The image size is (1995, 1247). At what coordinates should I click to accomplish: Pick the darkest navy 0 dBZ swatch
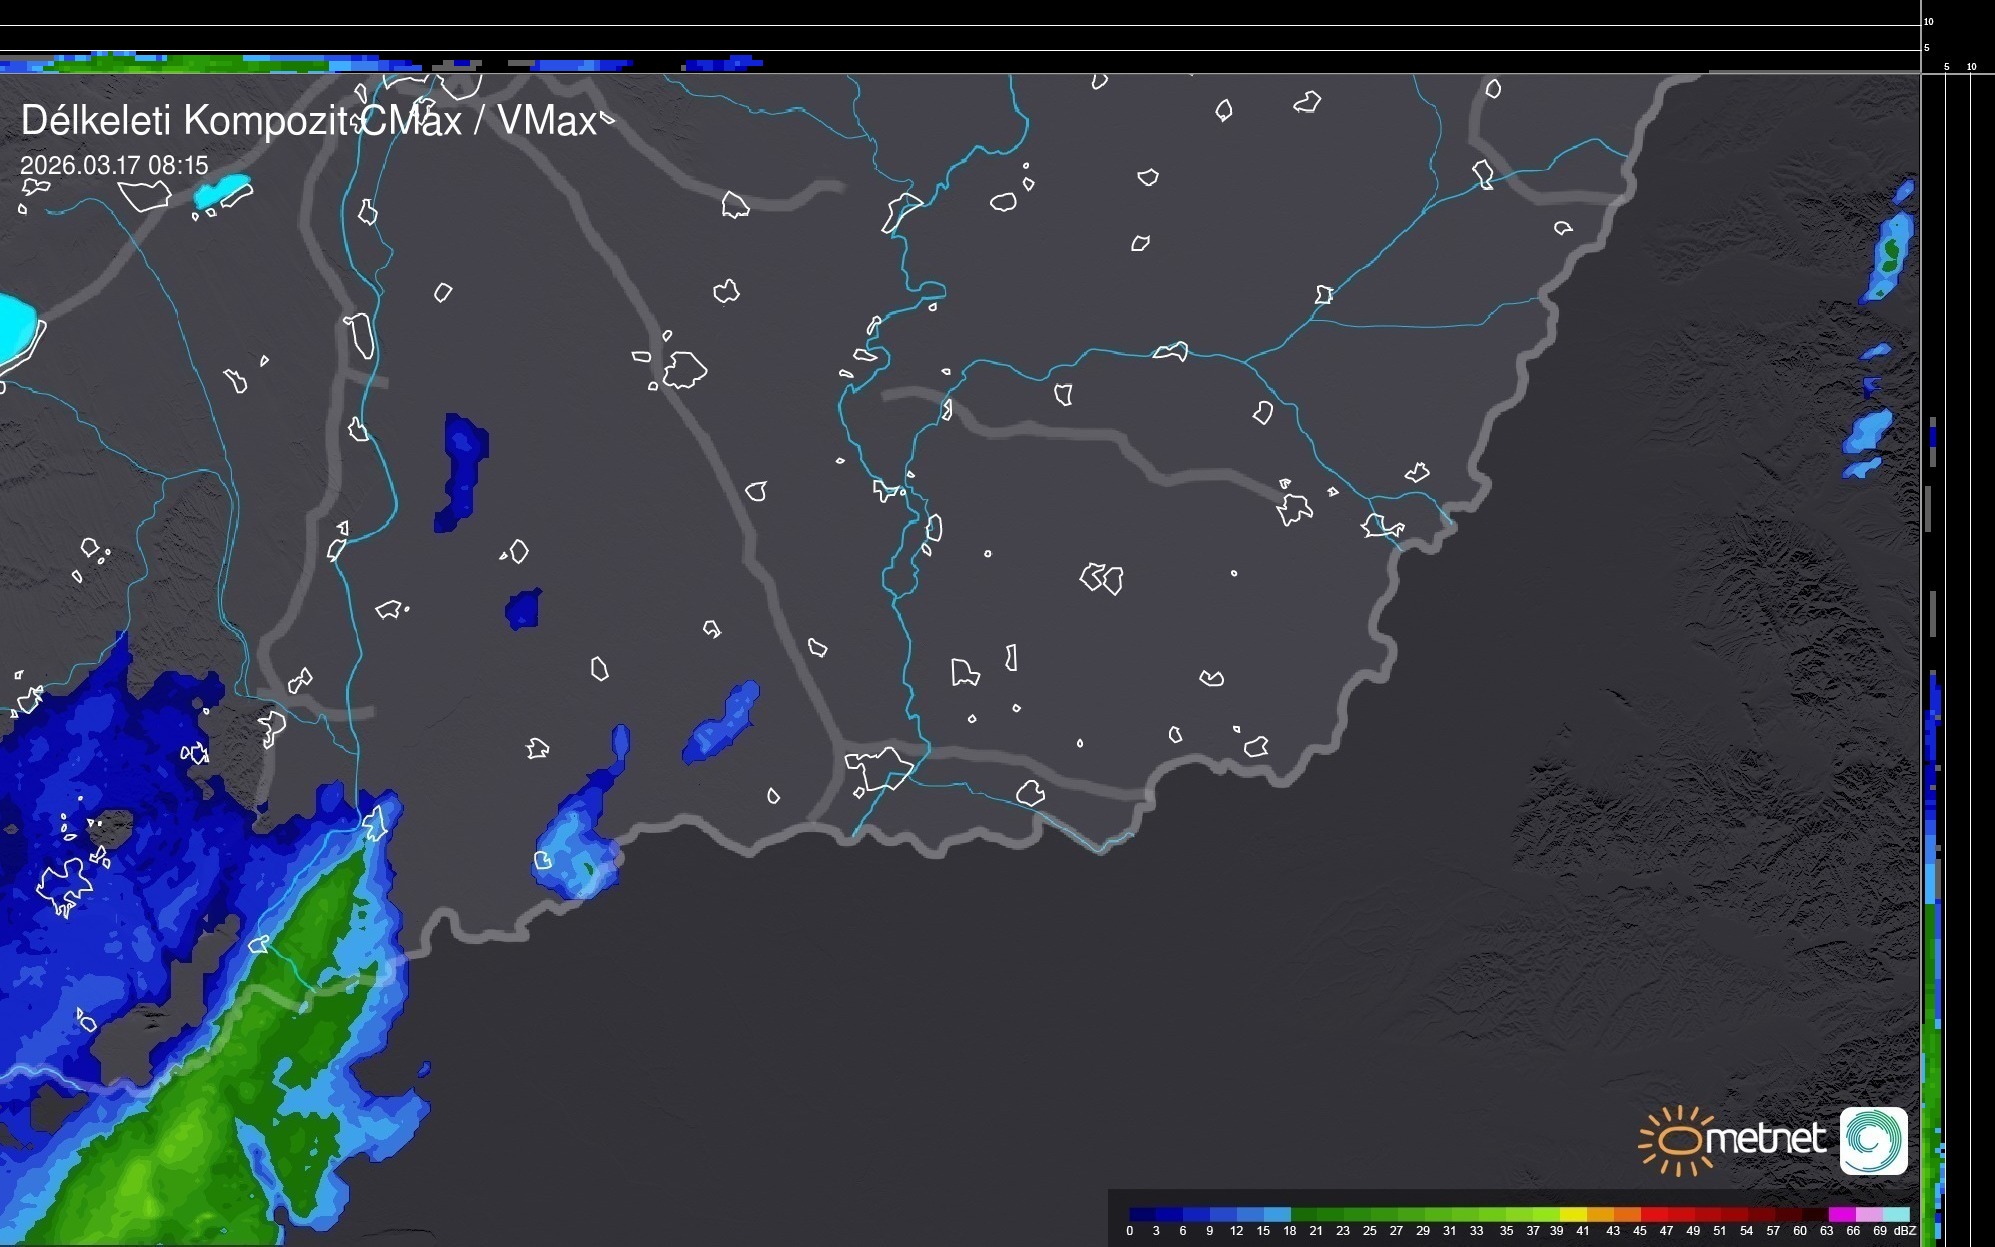point(1143,1214)
